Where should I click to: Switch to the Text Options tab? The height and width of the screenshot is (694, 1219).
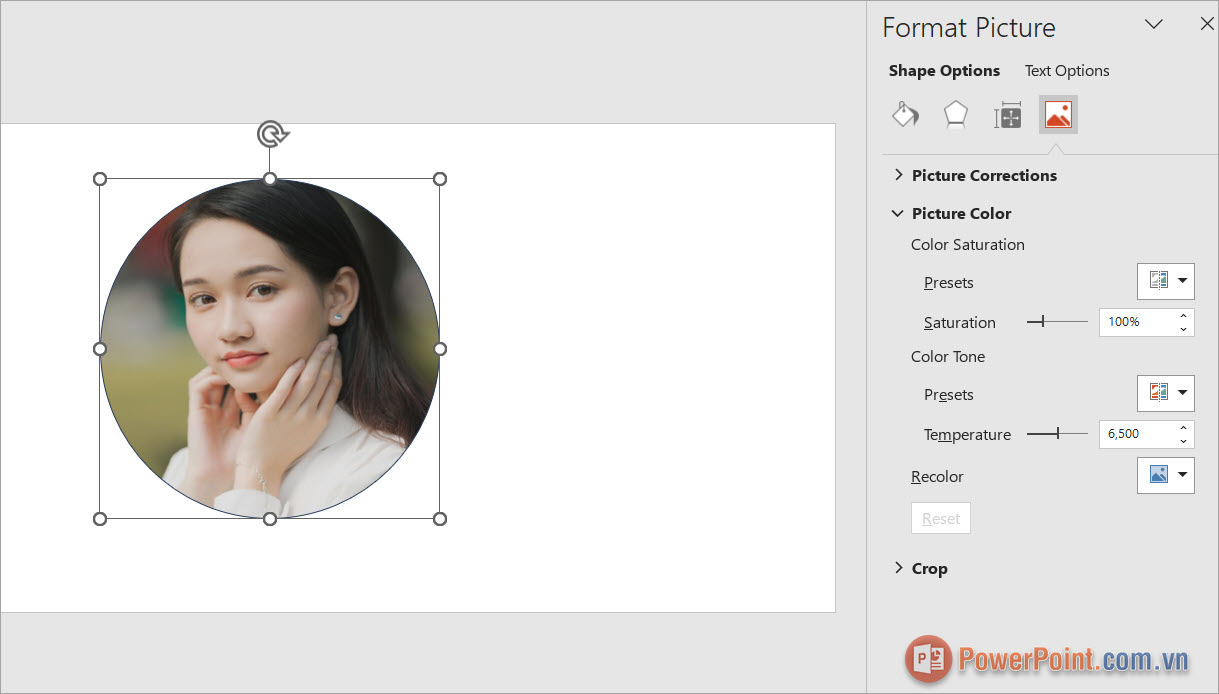tap(1067, 71)
